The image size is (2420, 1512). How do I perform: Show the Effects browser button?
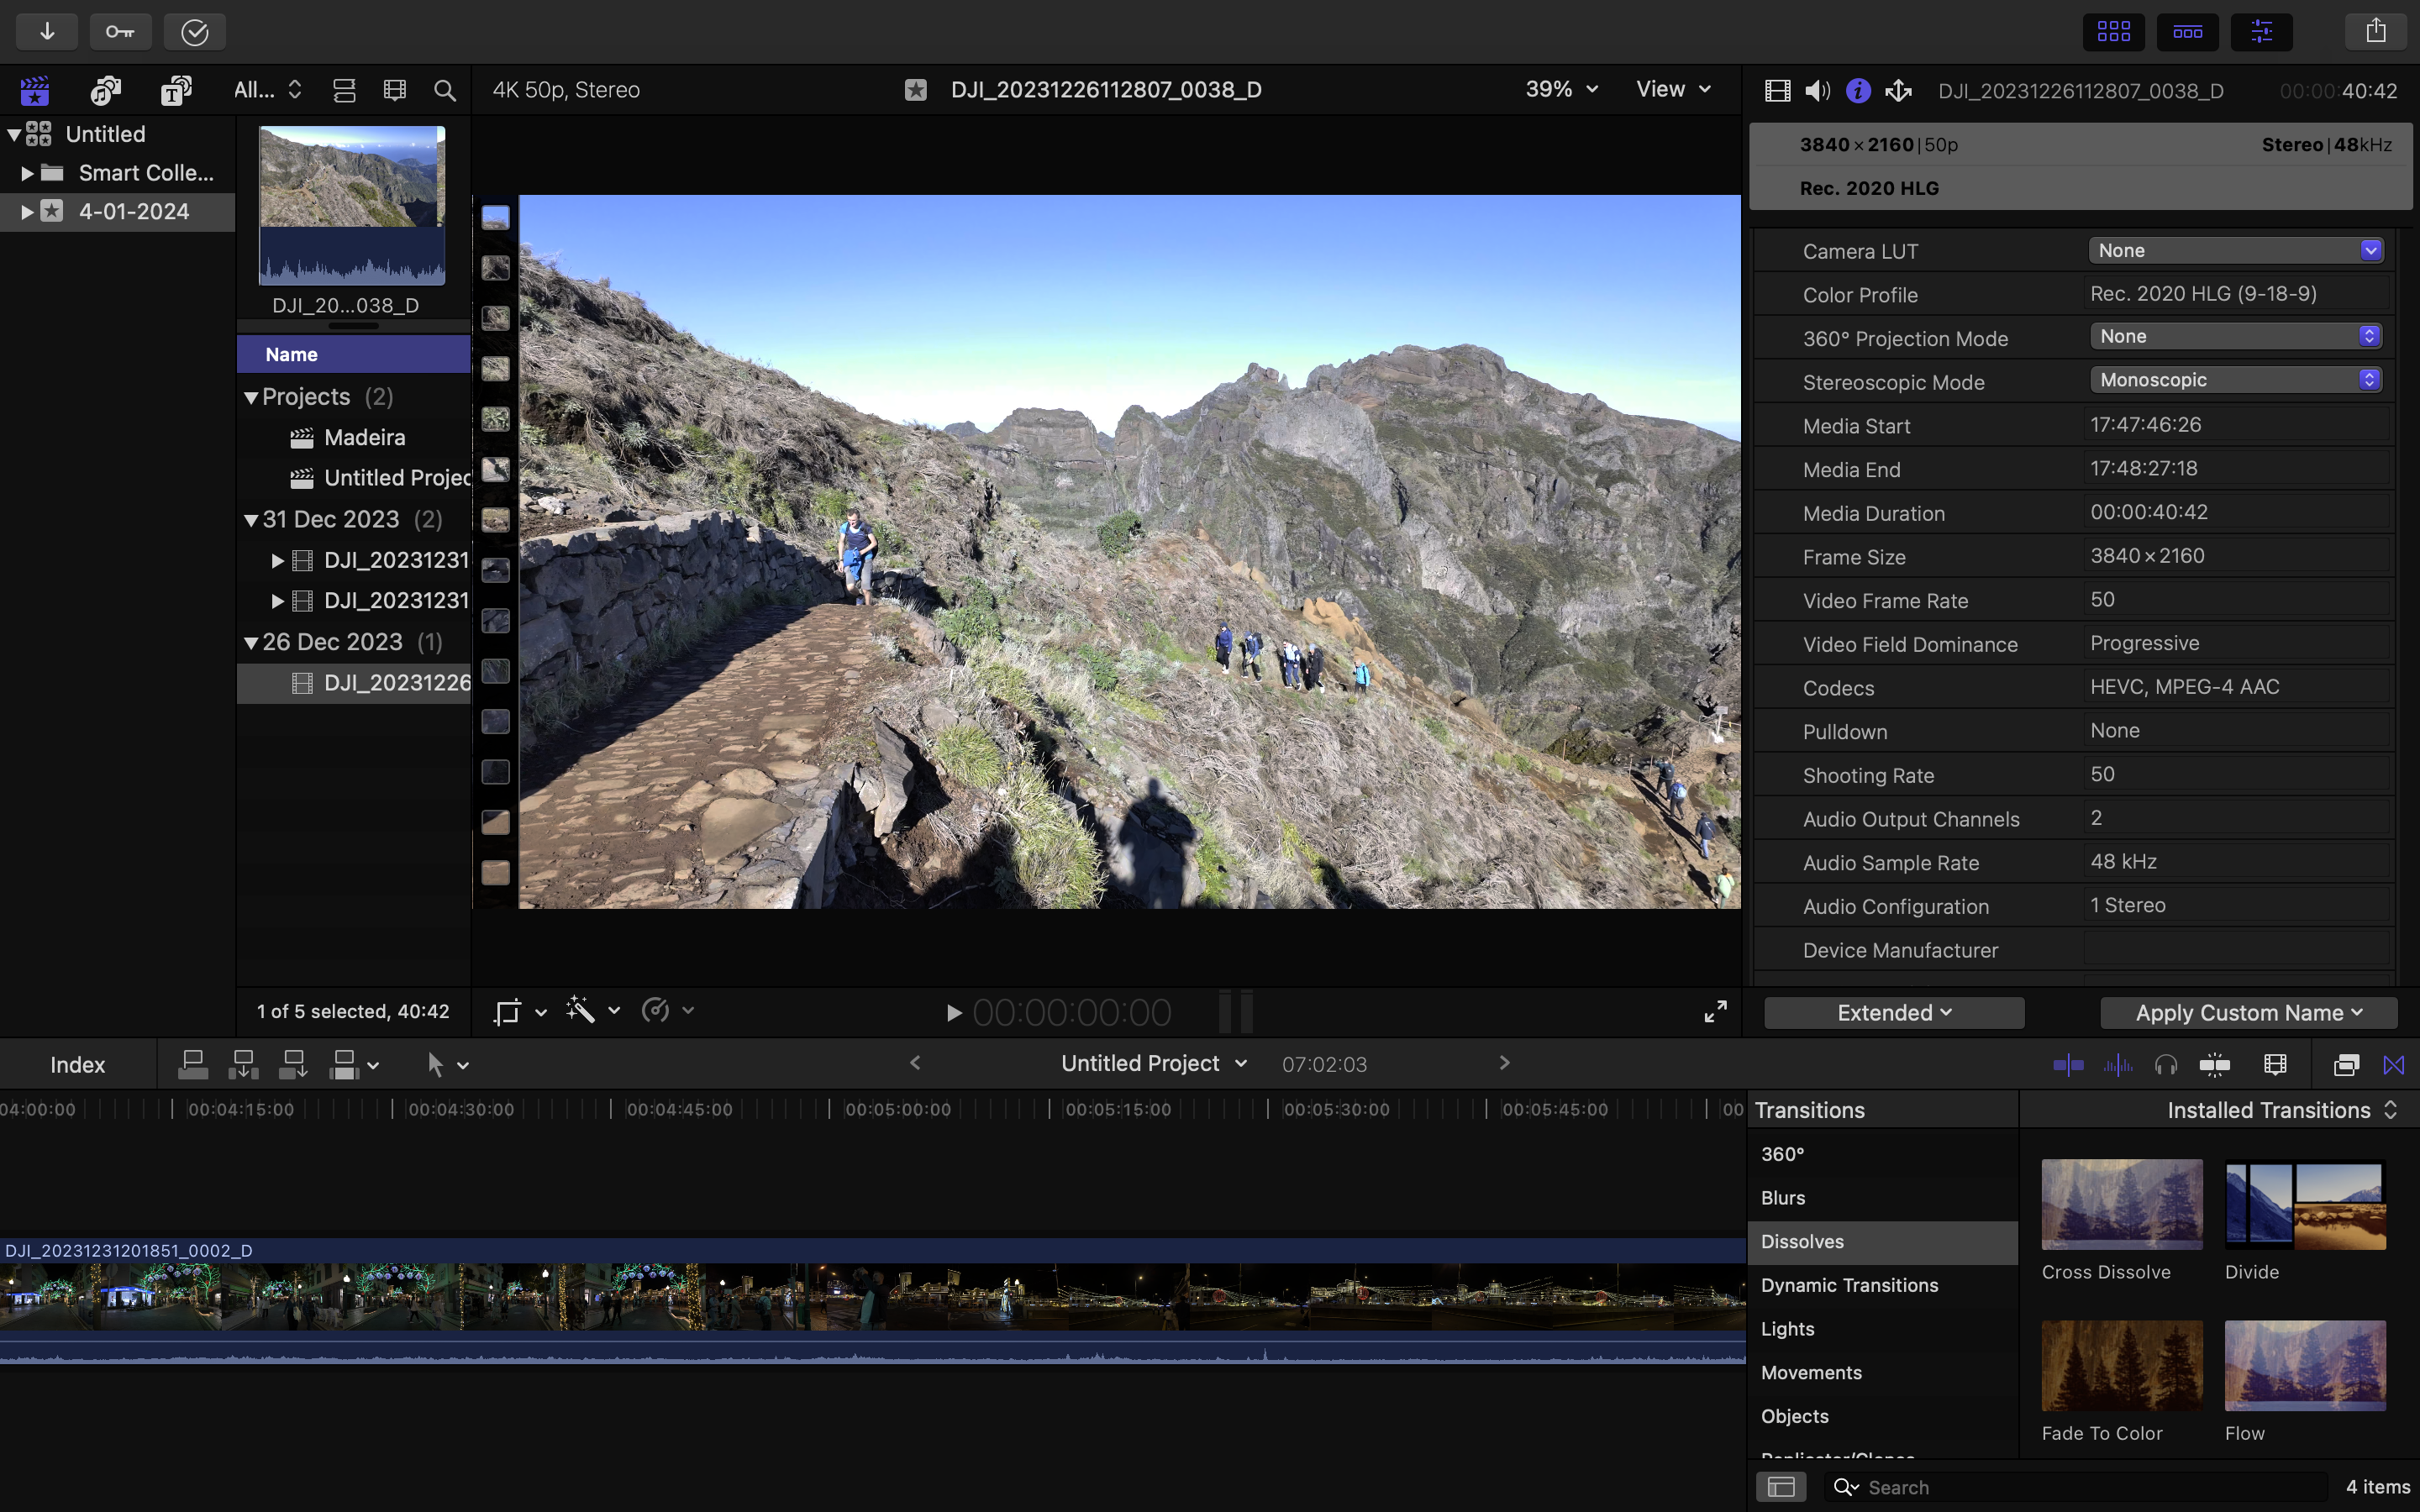(x=2346, y=1065)
